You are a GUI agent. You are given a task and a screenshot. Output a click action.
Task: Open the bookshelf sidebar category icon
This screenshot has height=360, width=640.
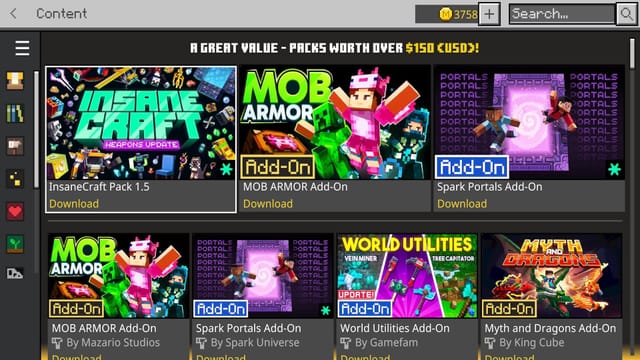pyautogui.click(x=15, y=113)
